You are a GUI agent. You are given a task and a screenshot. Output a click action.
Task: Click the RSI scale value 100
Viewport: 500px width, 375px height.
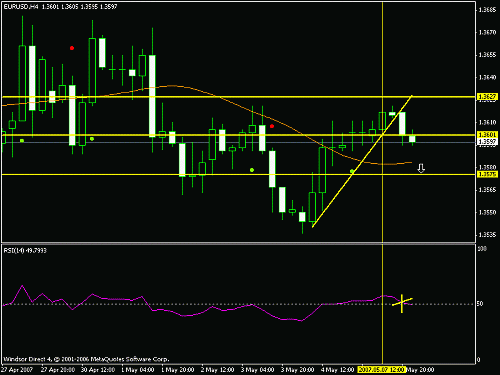(482, 249)
